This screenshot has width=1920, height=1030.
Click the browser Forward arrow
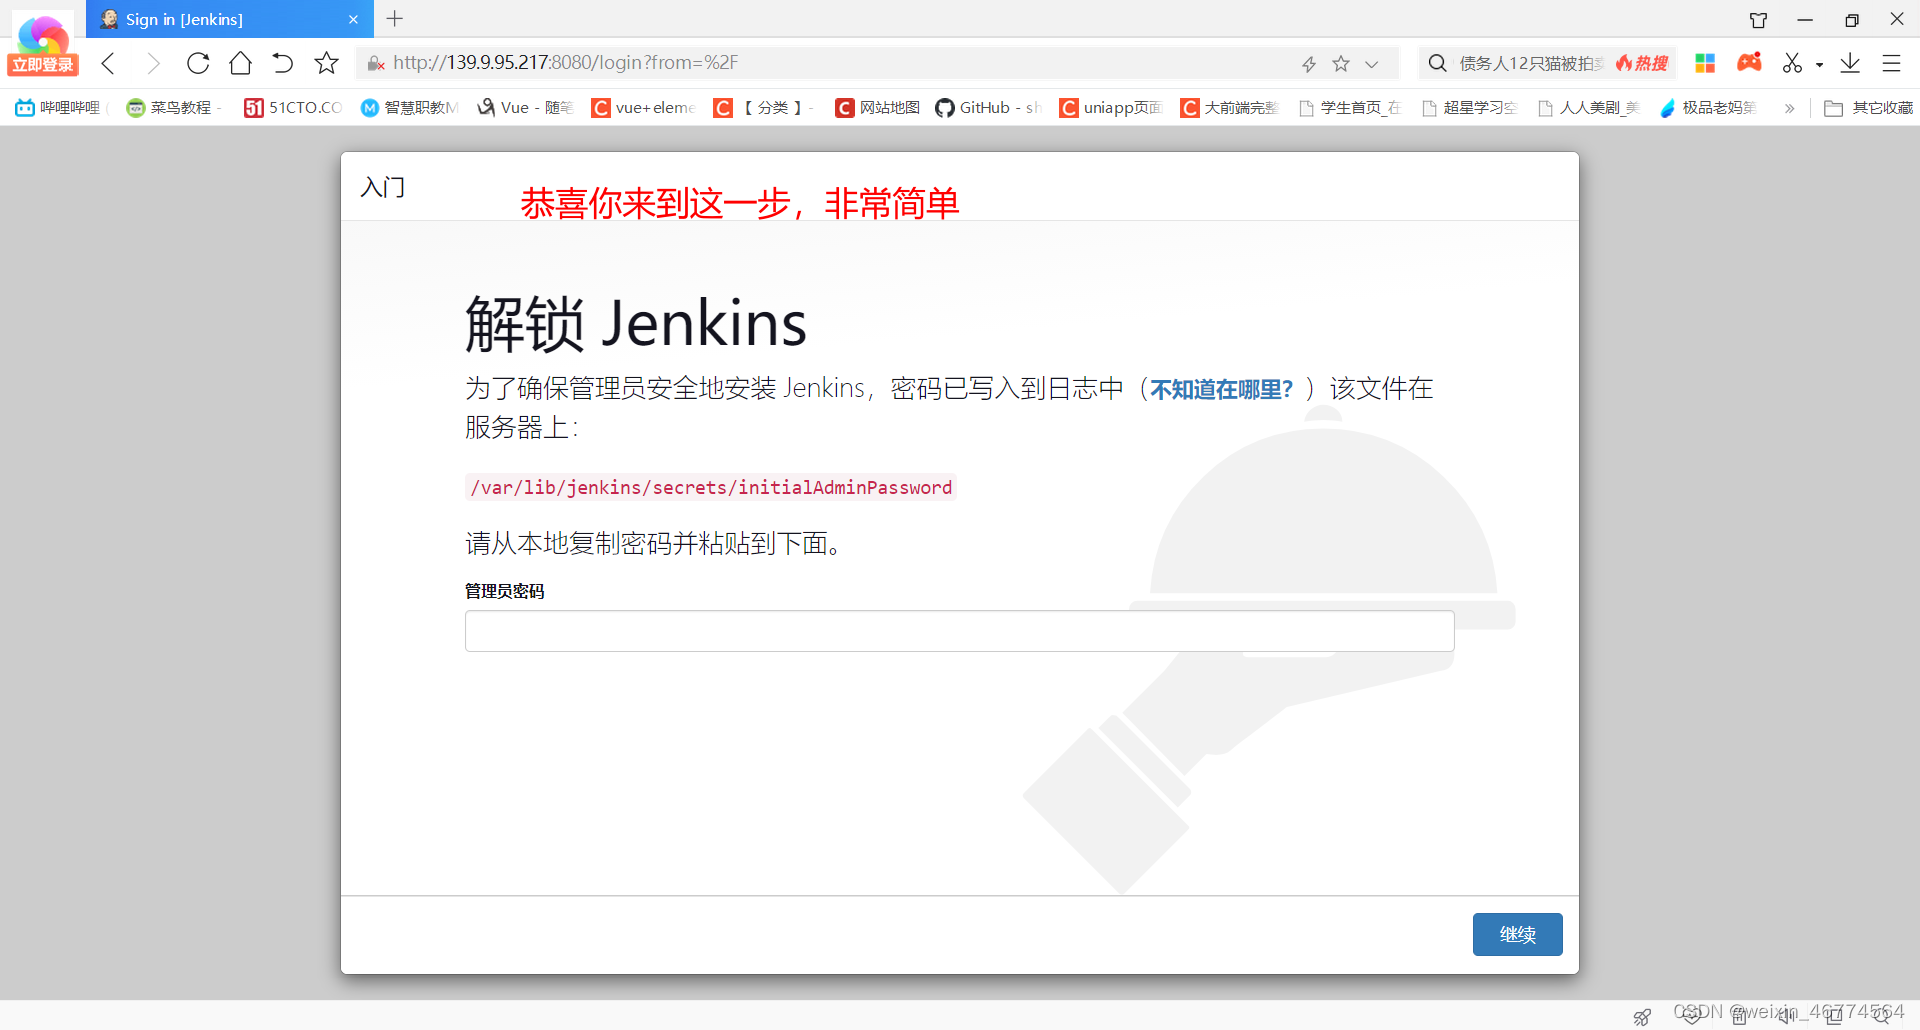coord(153,63)
